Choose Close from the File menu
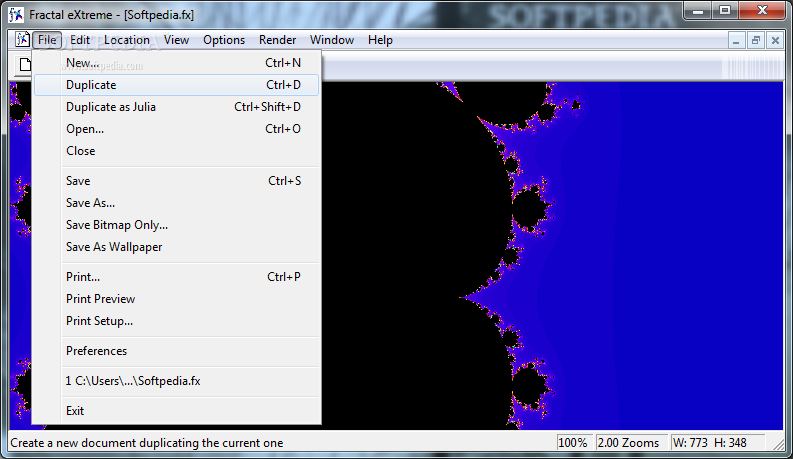Screen dimensions: 793x459 coord(177,151)
